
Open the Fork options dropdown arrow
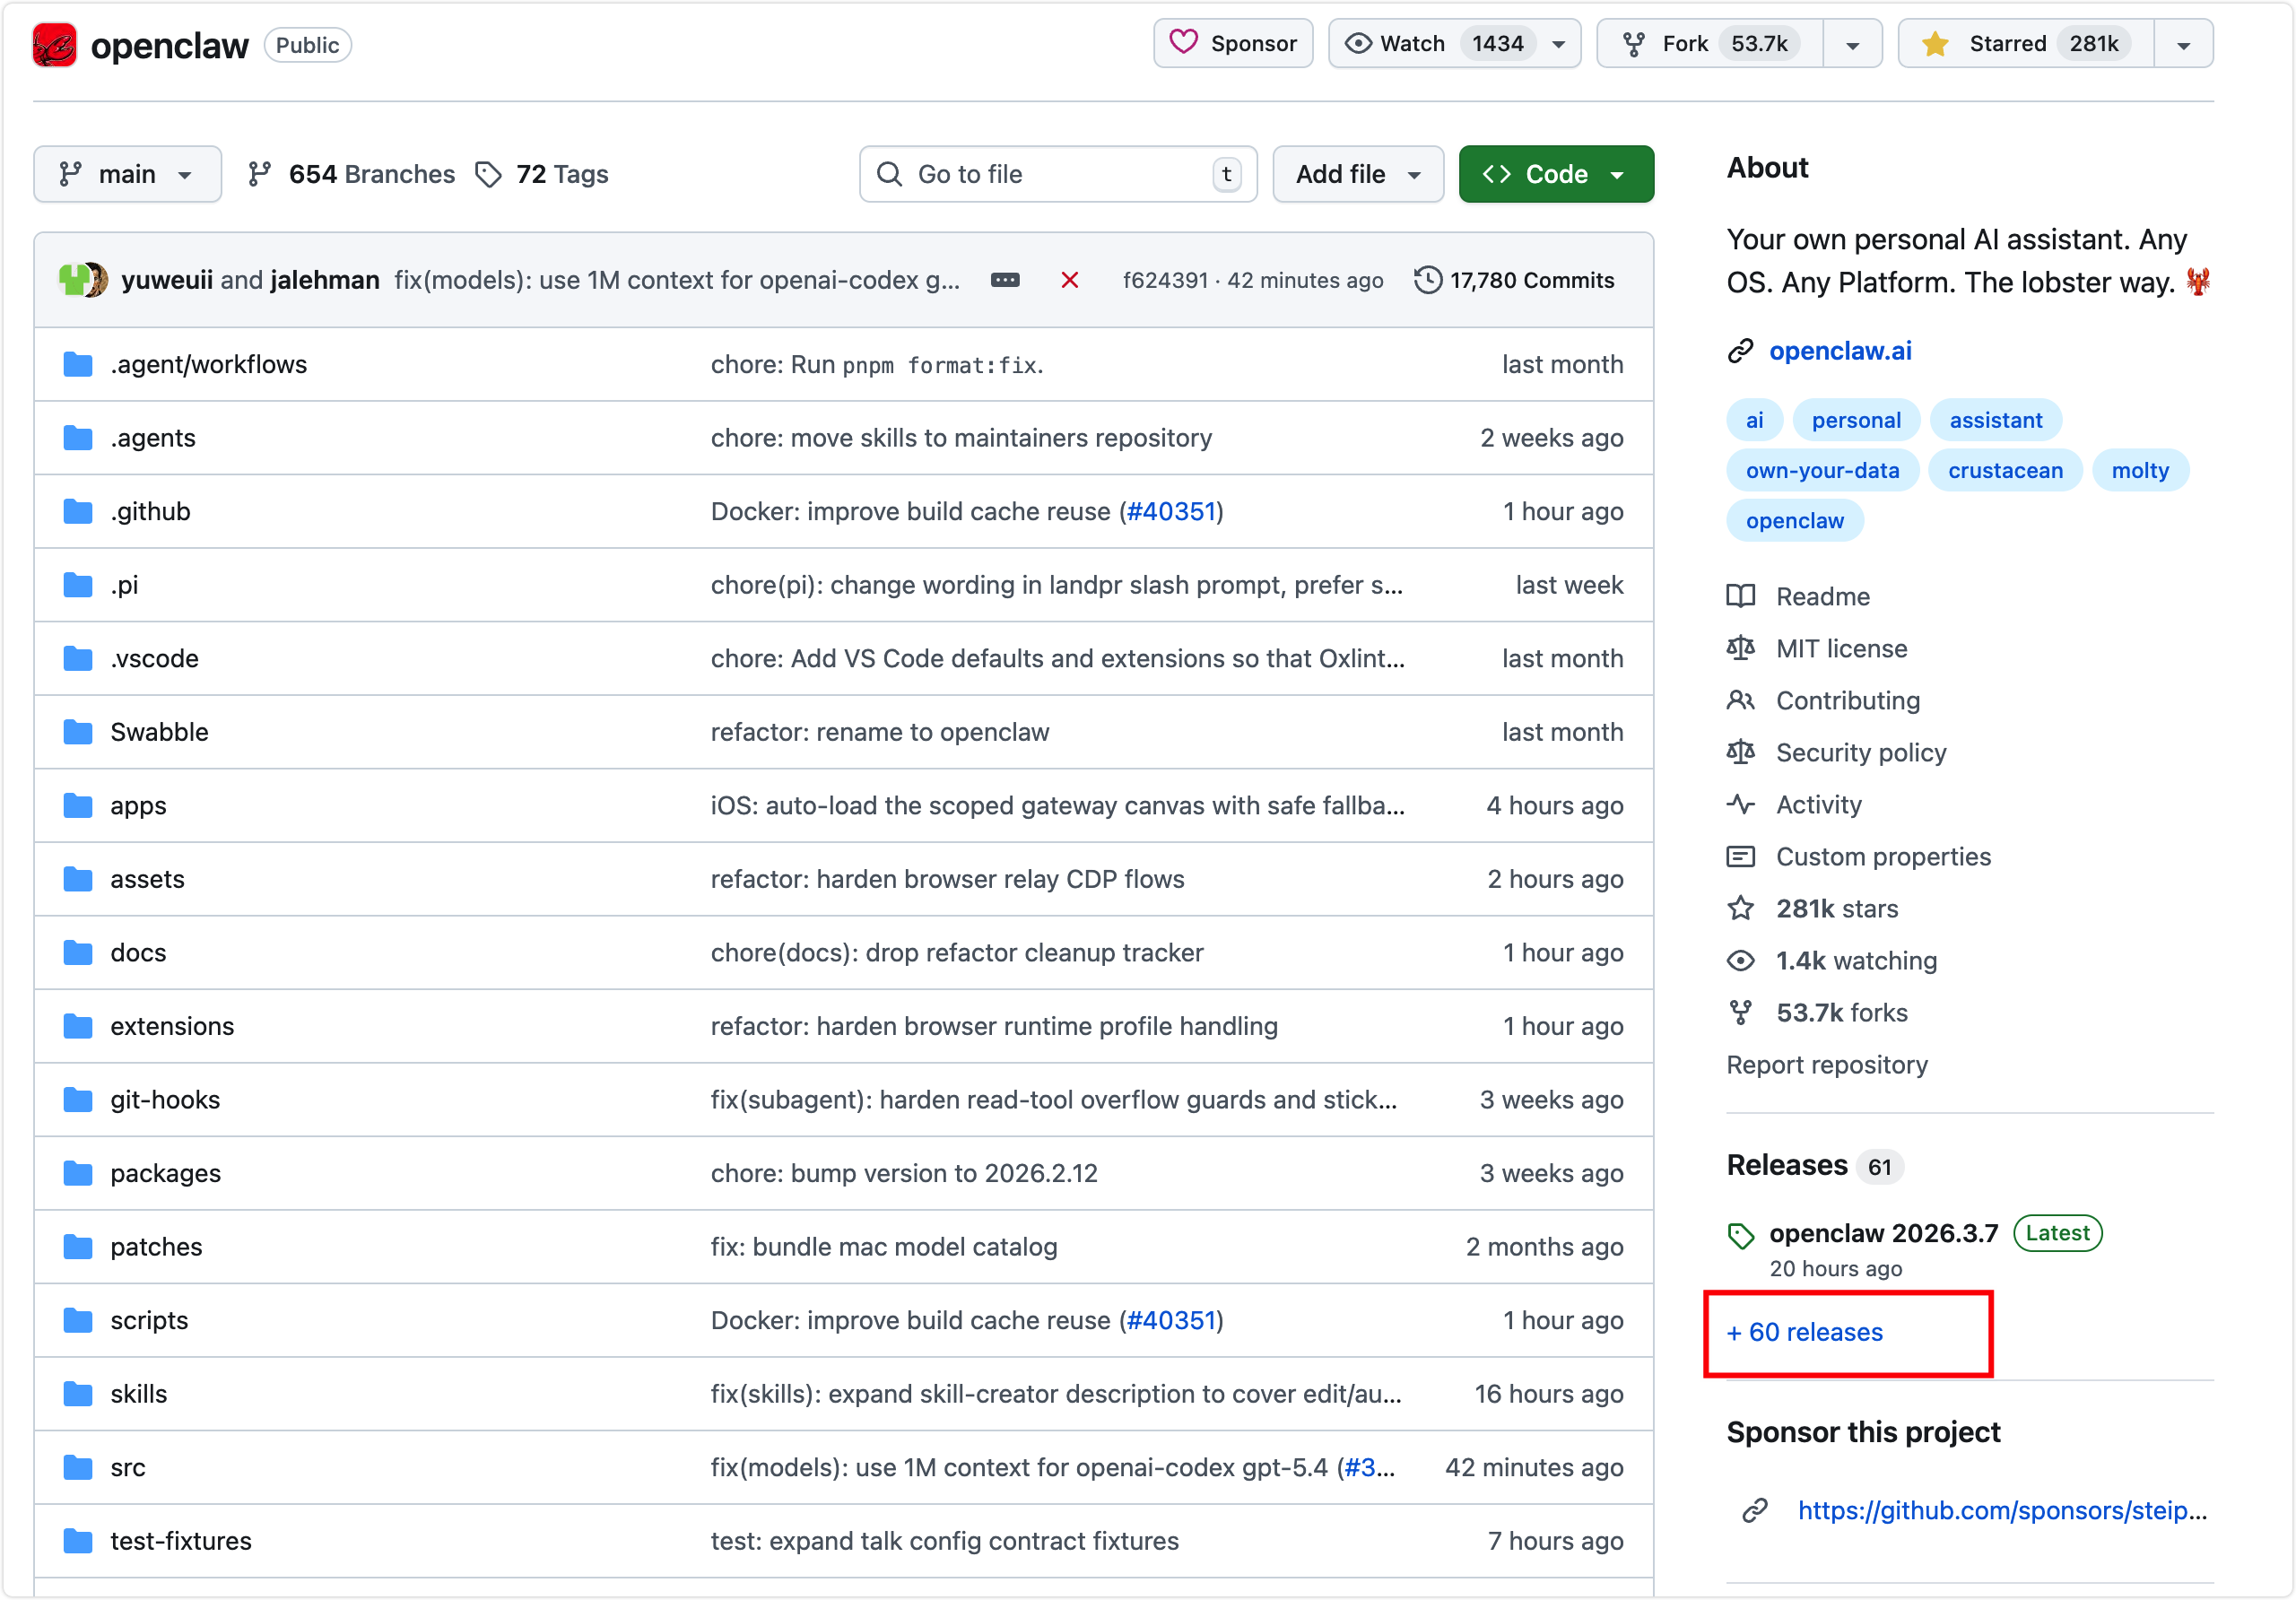1852,45
